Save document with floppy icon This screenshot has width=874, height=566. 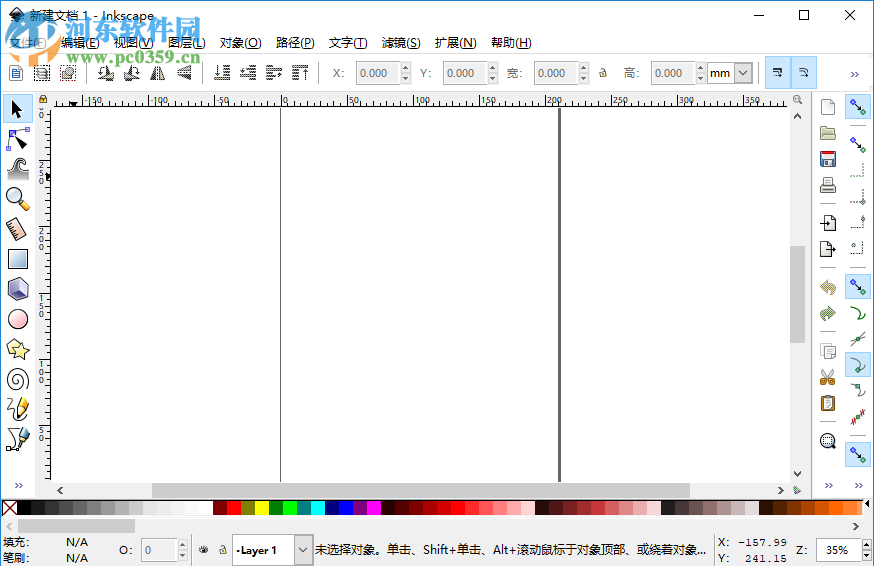coord(828,159)
